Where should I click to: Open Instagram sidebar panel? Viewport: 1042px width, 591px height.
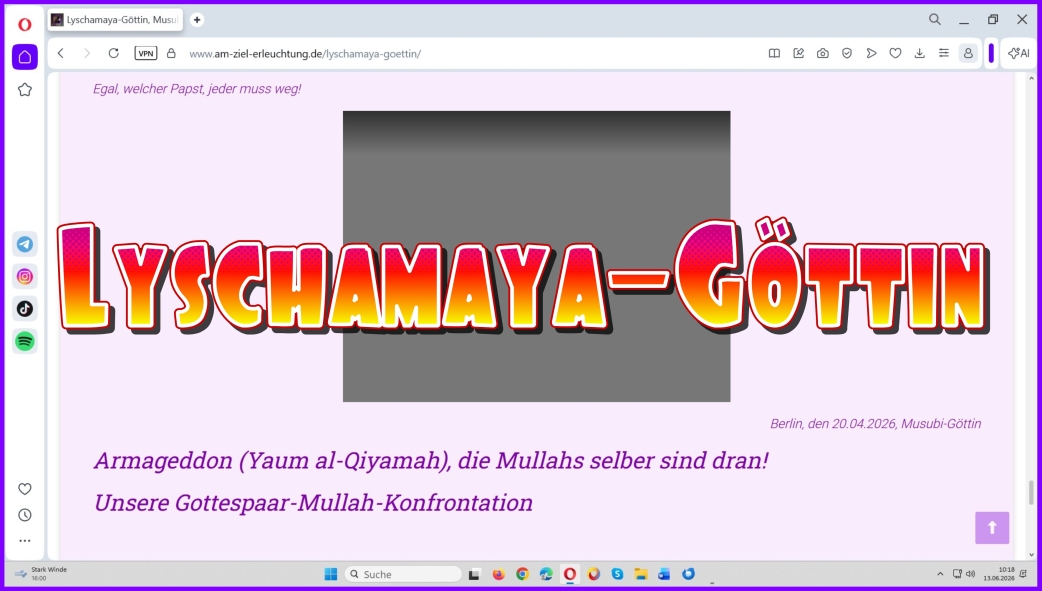coord(25,277)
